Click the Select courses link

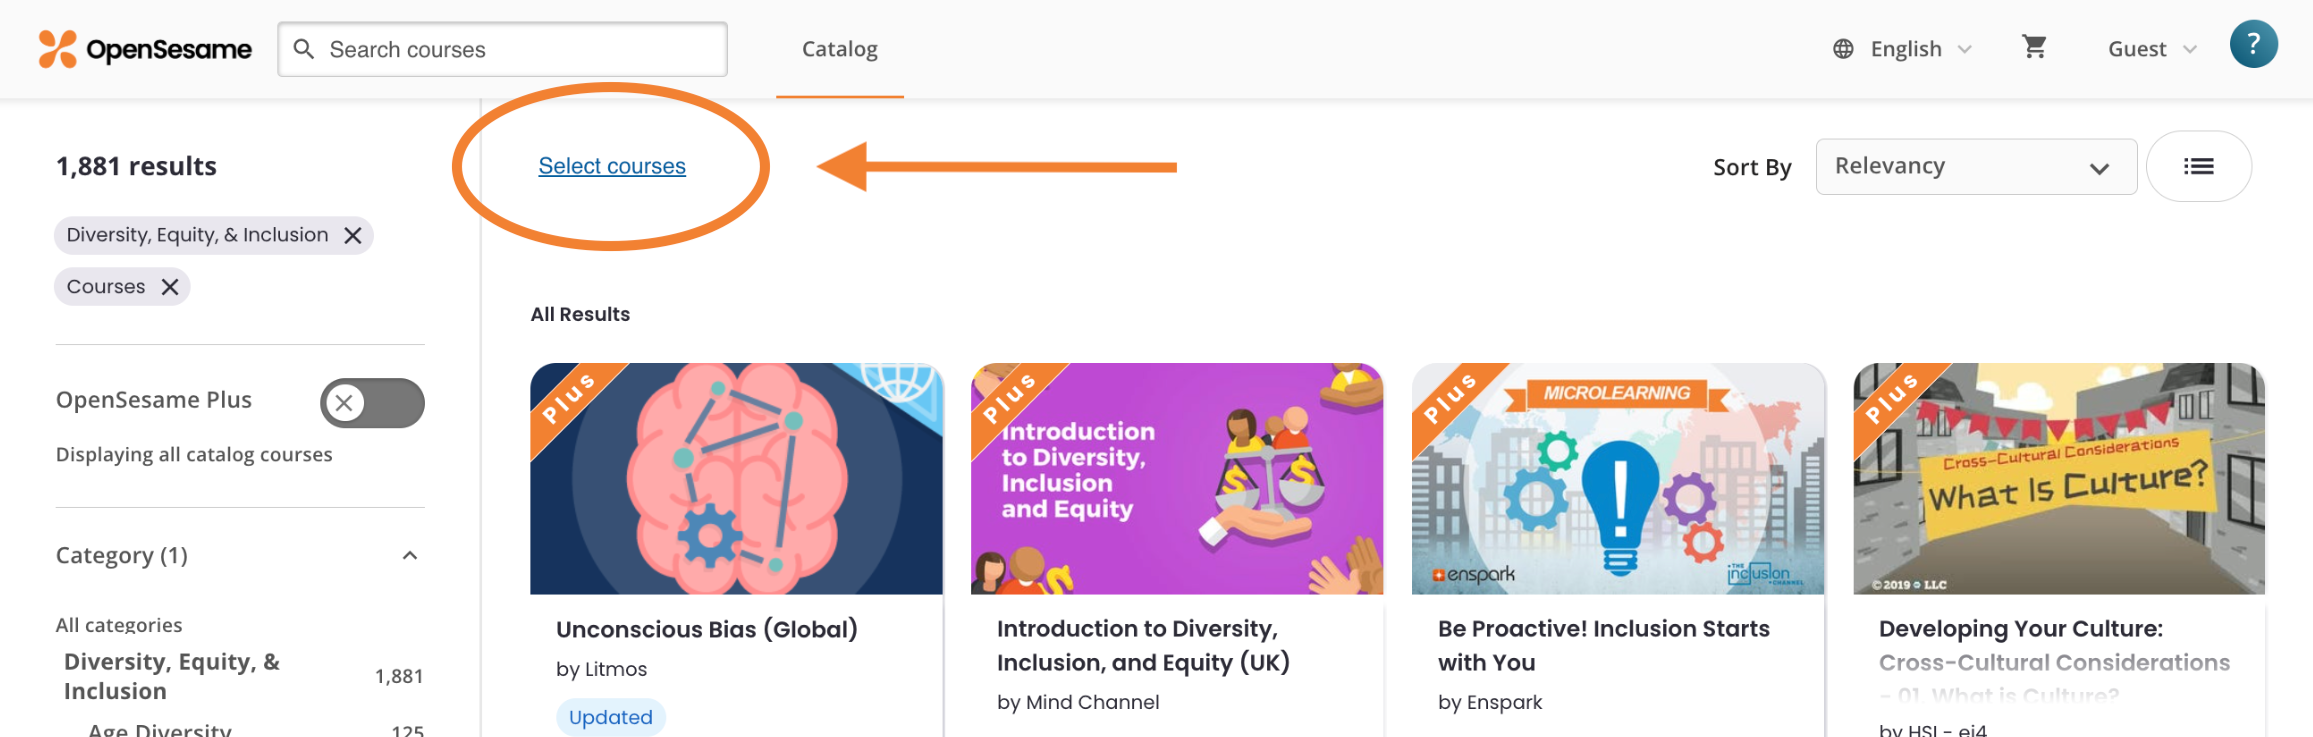click(612, 166)
